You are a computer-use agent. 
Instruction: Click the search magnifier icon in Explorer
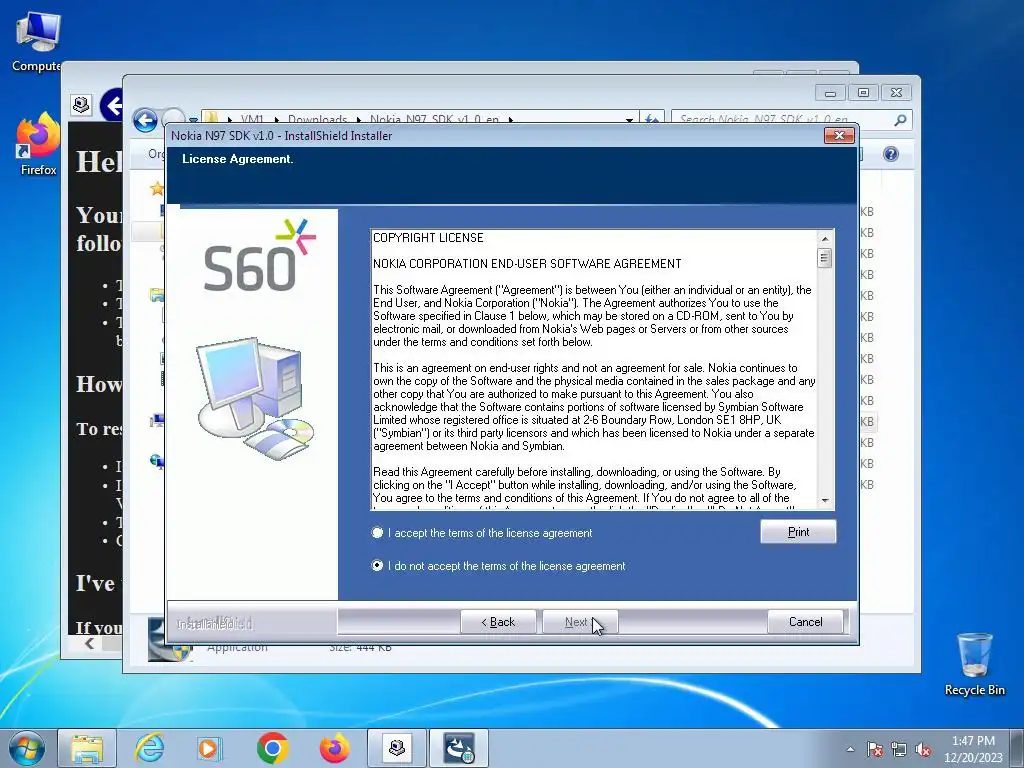[x=901, y=120]
